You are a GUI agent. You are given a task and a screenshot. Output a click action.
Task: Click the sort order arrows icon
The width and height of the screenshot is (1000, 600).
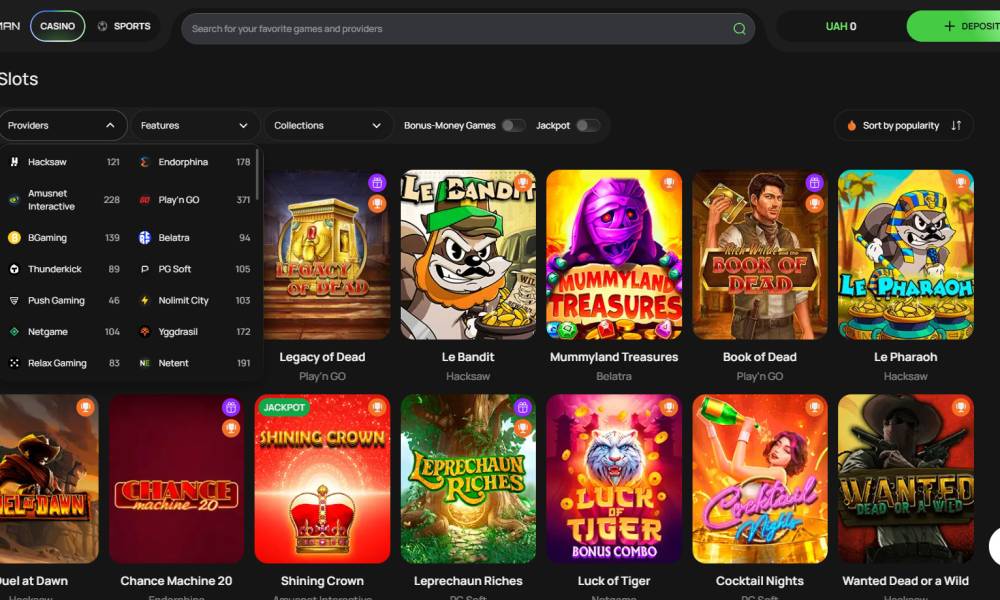coord(956,126)
